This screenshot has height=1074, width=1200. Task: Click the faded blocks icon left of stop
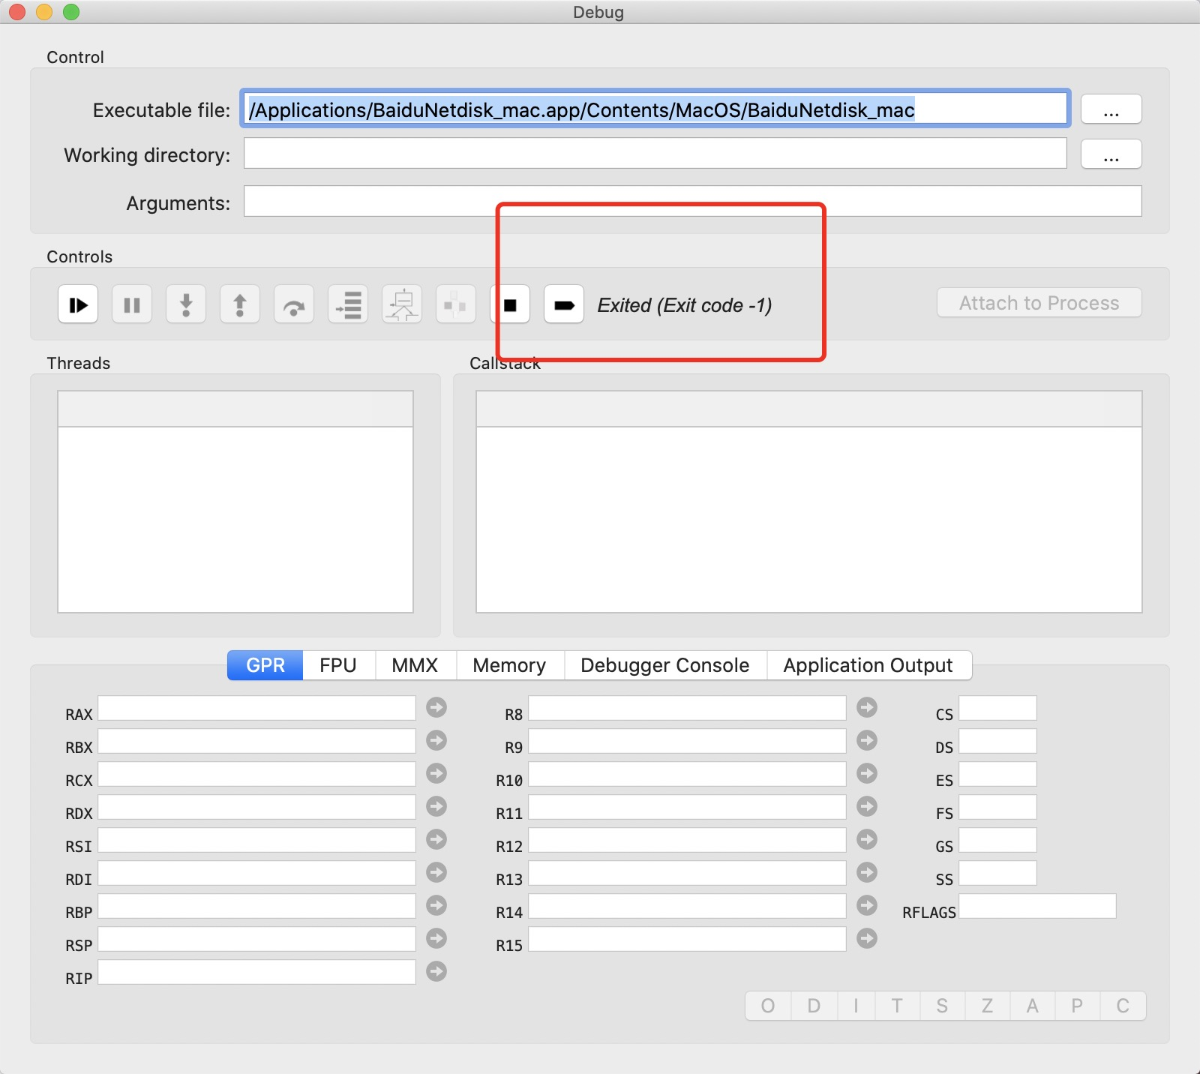click(x=456, y=305)
